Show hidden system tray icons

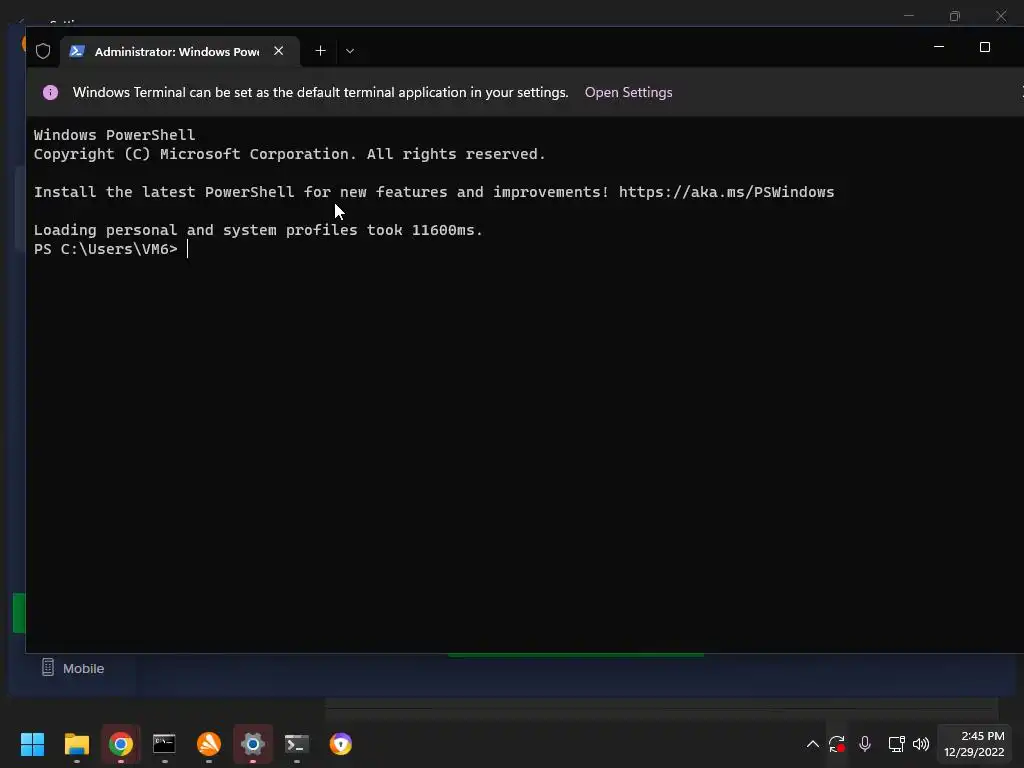pos(812,744)
